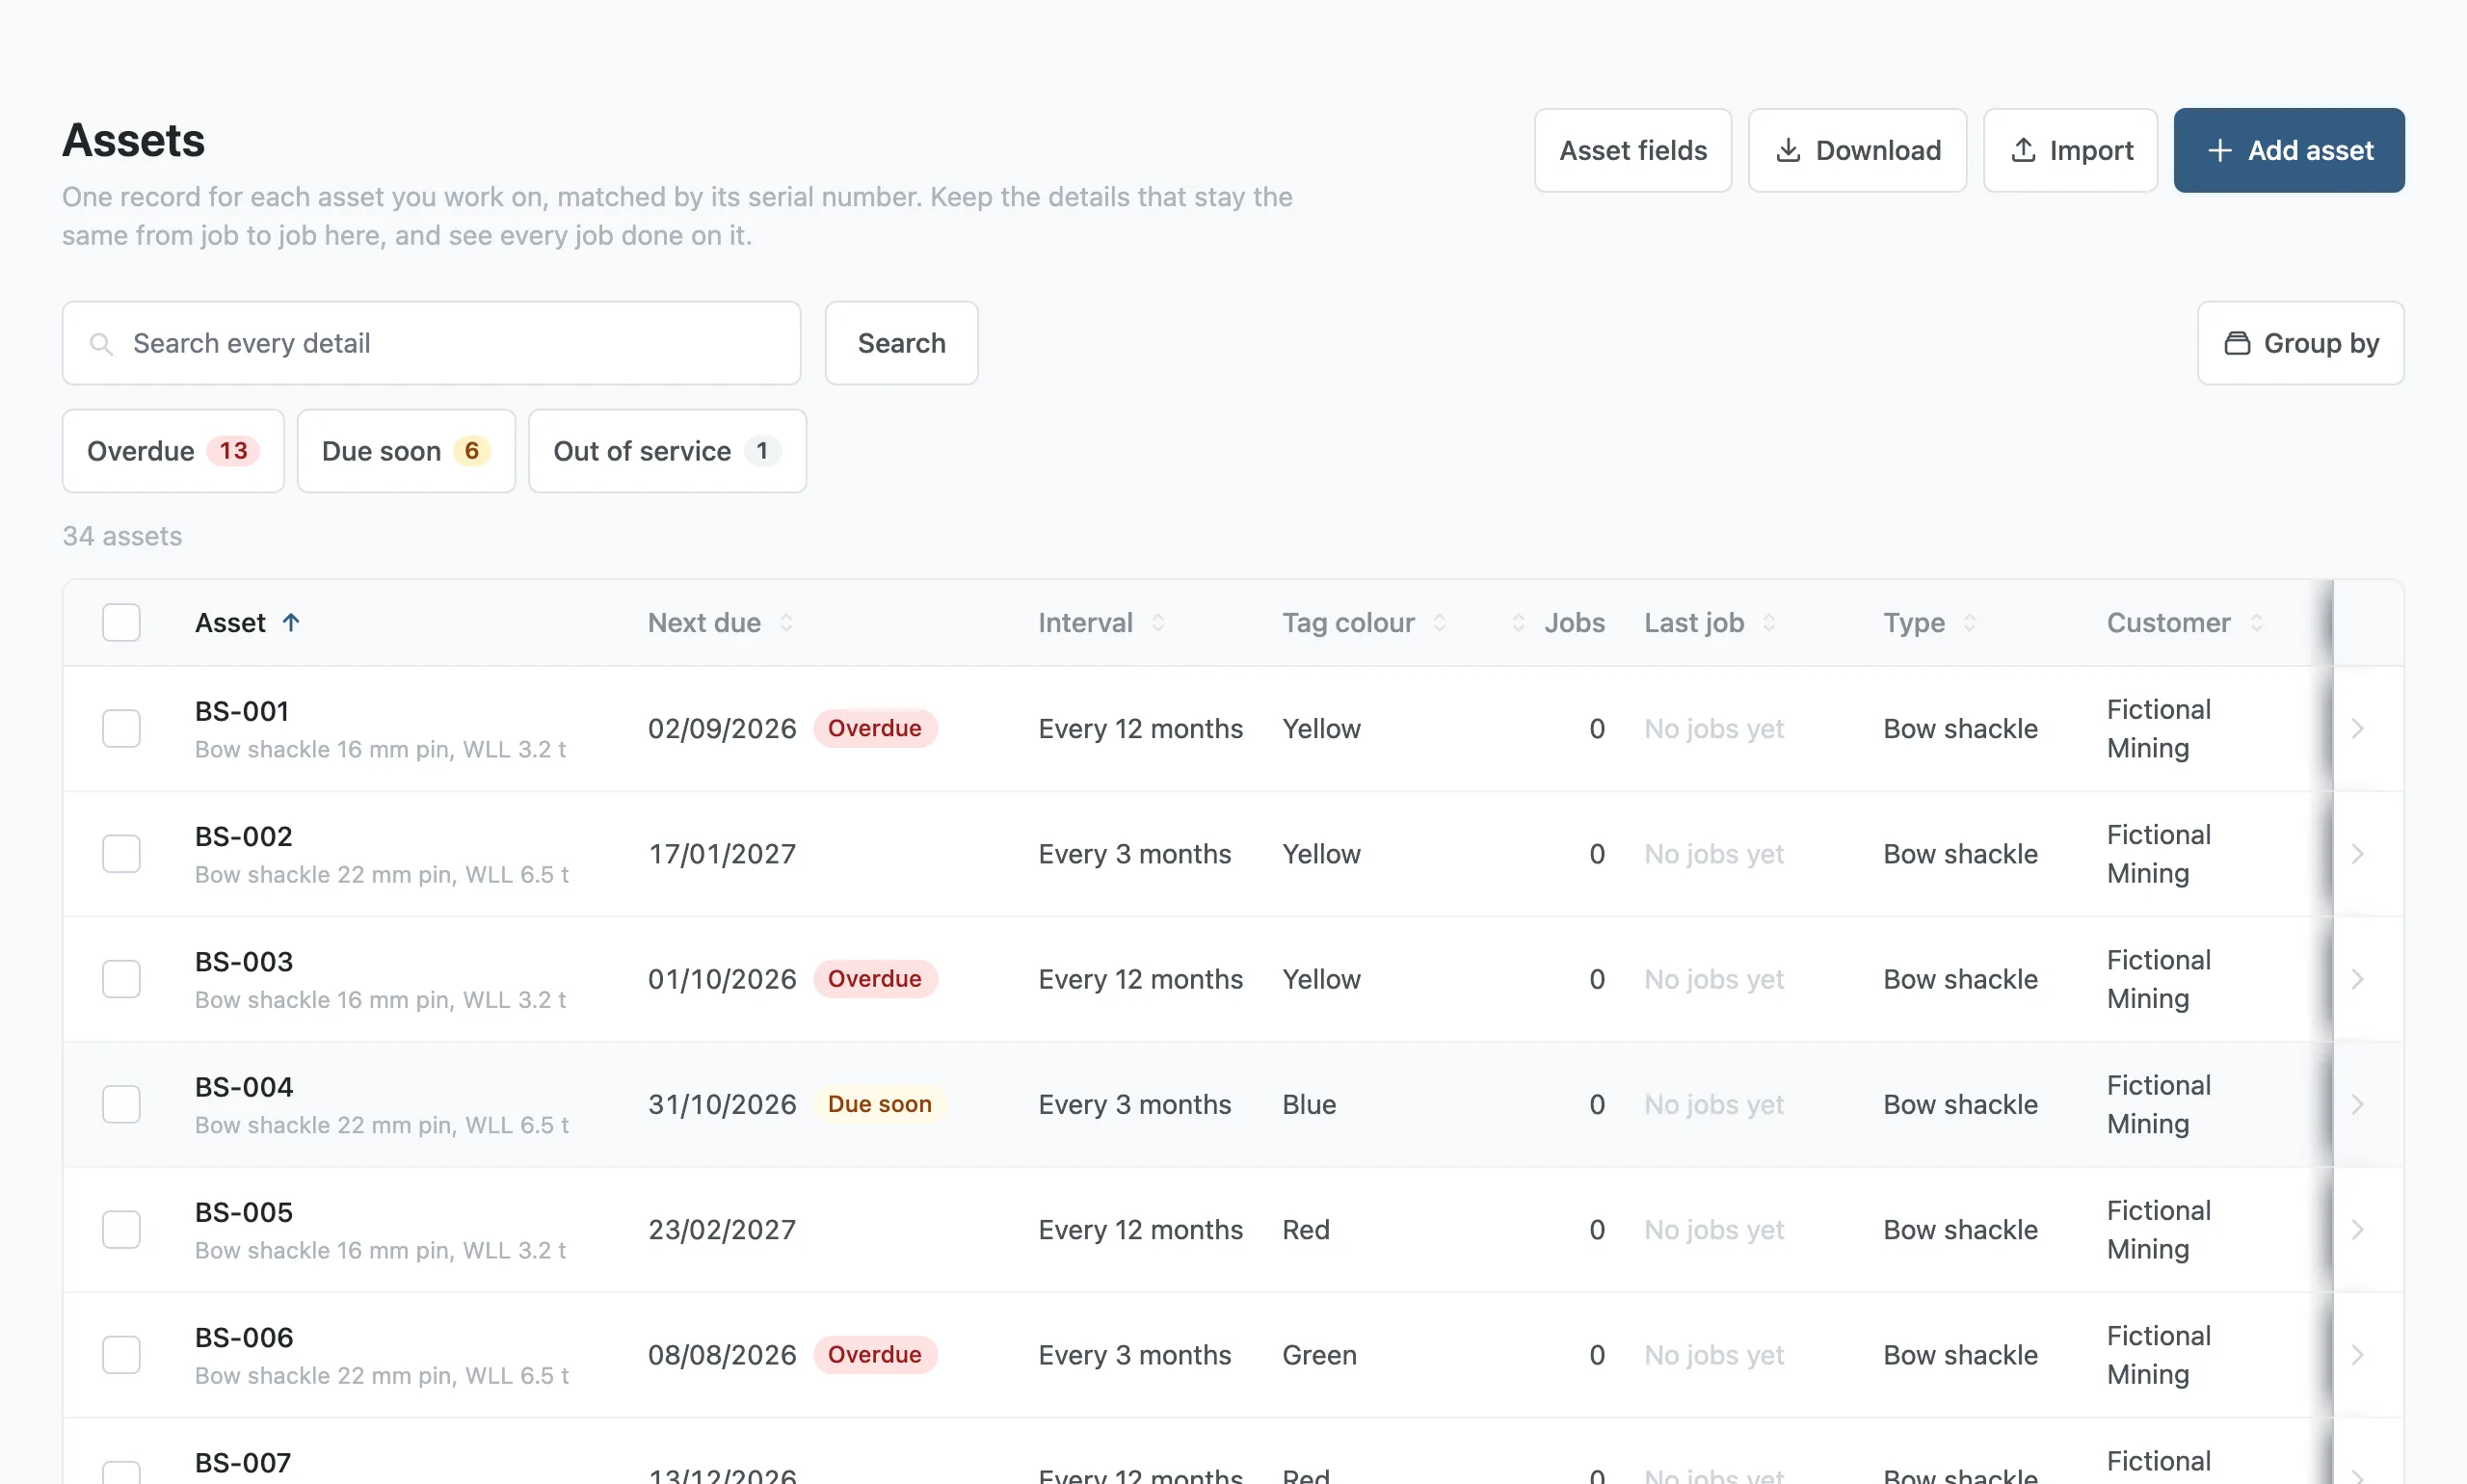Viewport: 2467px width, 1484px height.
Task: Focus the Search every detail field
Action: (x=431, y=343)
